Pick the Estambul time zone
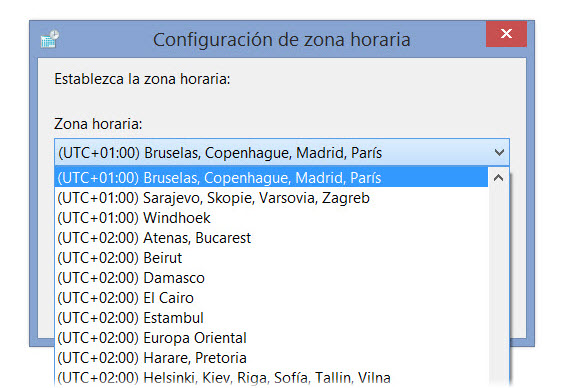568x388 pixels. (x=271, y=318)
